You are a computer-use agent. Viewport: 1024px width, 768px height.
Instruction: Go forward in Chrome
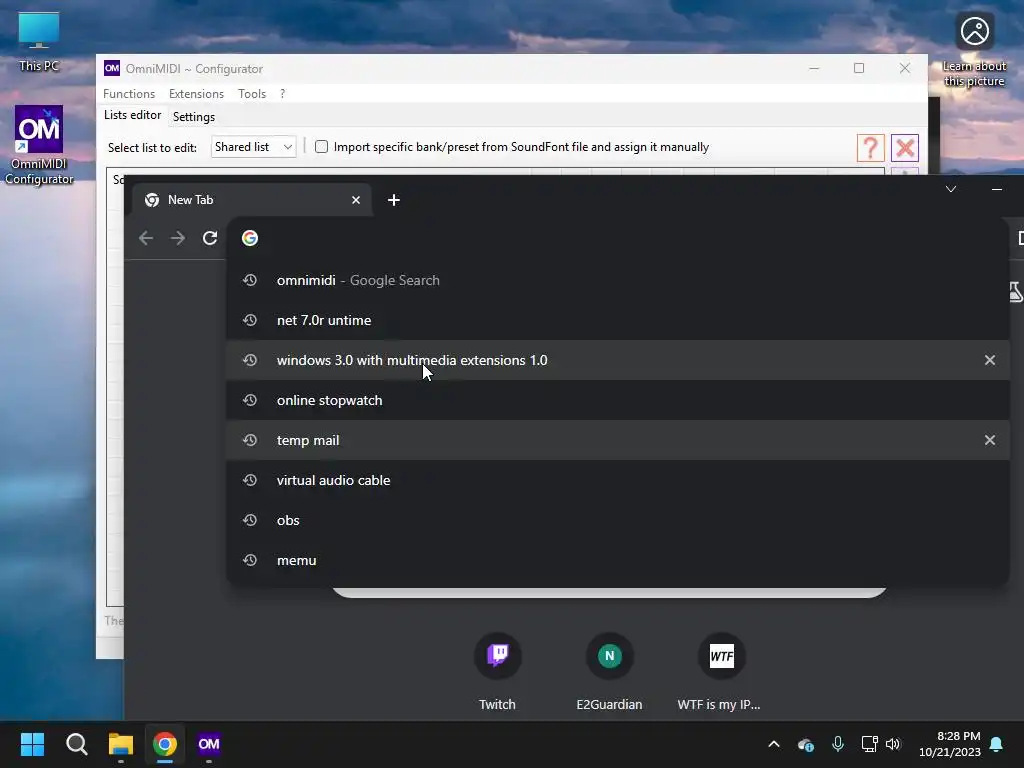tap(178, 238)
